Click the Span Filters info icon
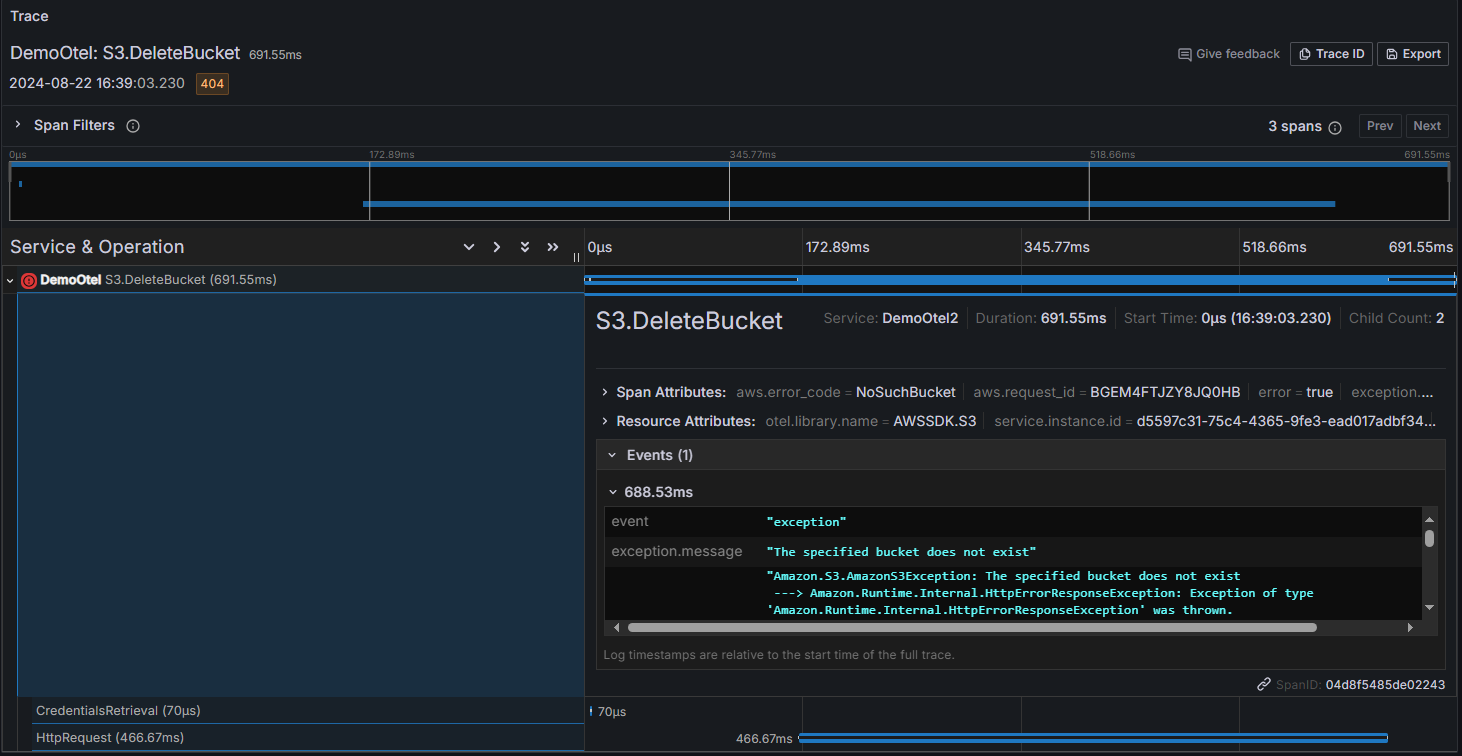1462x756 pixels. [133, 126]
